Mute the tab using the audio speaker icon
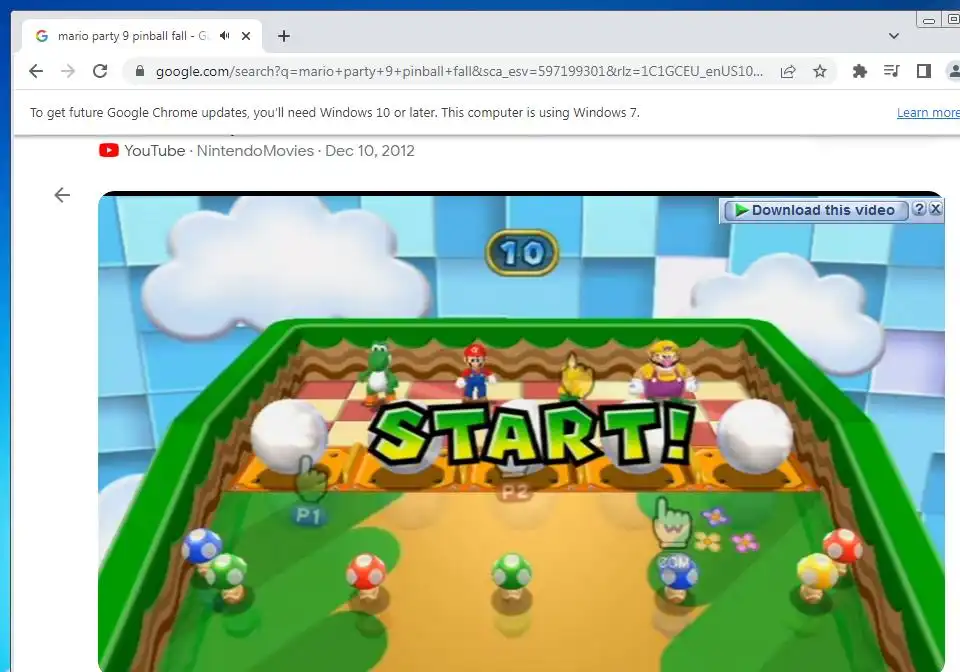The image size is (960, 672). click(225, 36)
